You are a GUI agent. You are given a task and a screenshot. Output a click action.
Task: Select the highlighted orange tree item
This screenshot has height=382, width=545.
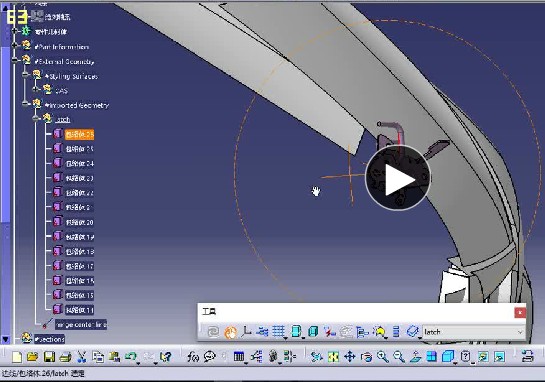click(x=79, y=134)
